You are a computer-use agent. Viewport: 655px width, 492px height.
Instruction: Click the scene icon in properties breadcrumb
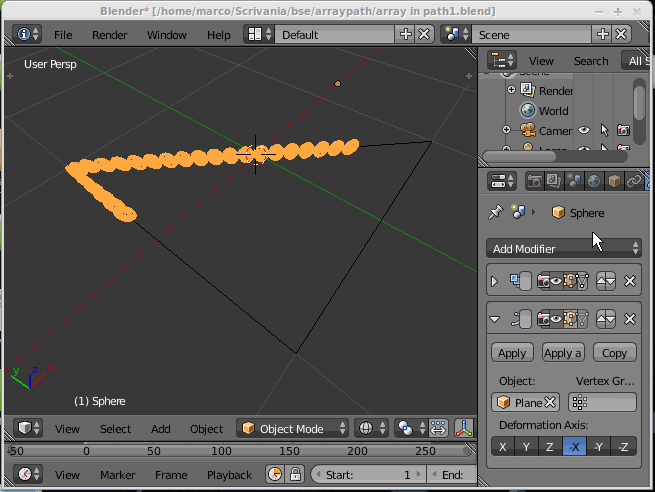[518, 212]
